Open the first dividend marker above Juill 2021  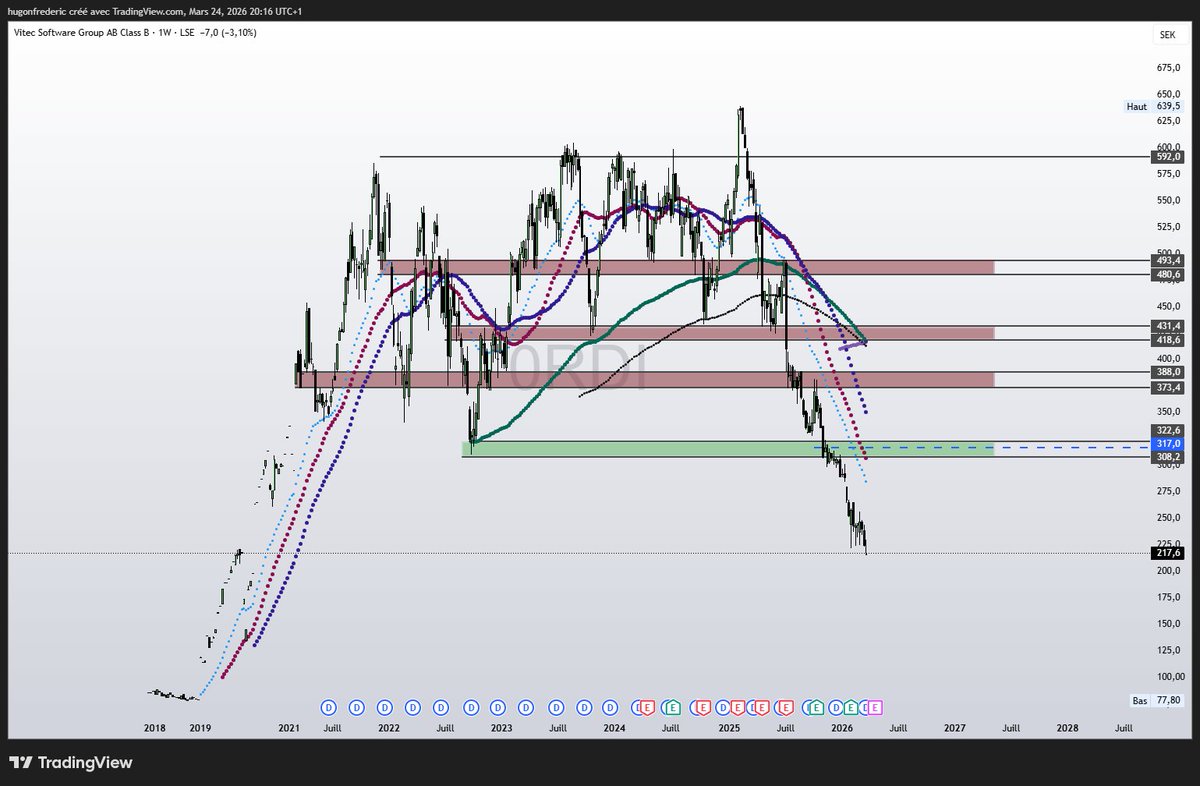pyautogui.click(x=329, y=707)
